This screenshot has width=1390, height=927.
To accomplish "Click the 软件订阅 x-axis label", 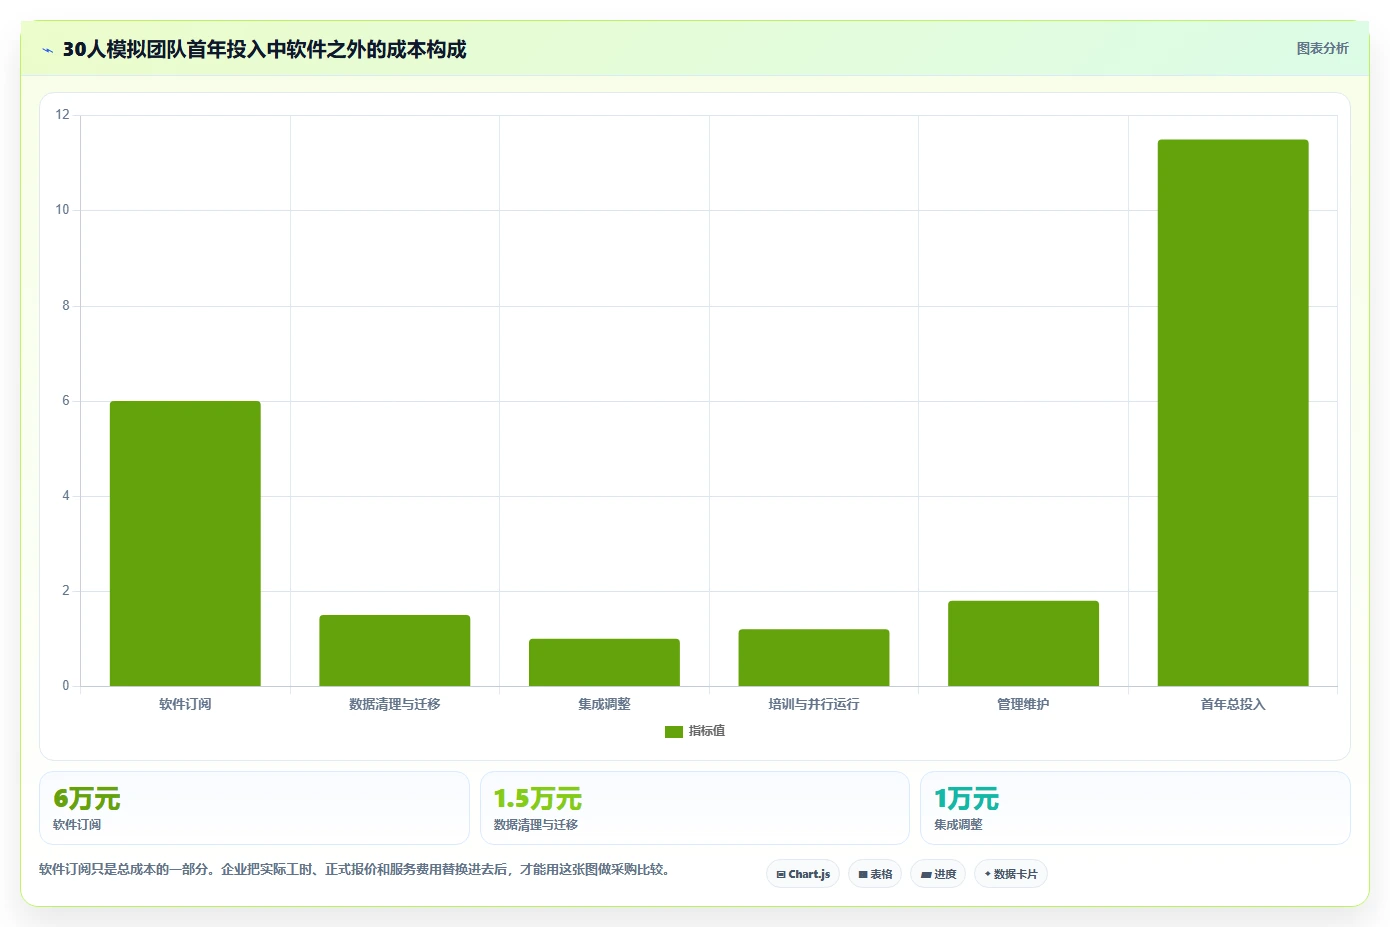I will [x=185, y=704].
